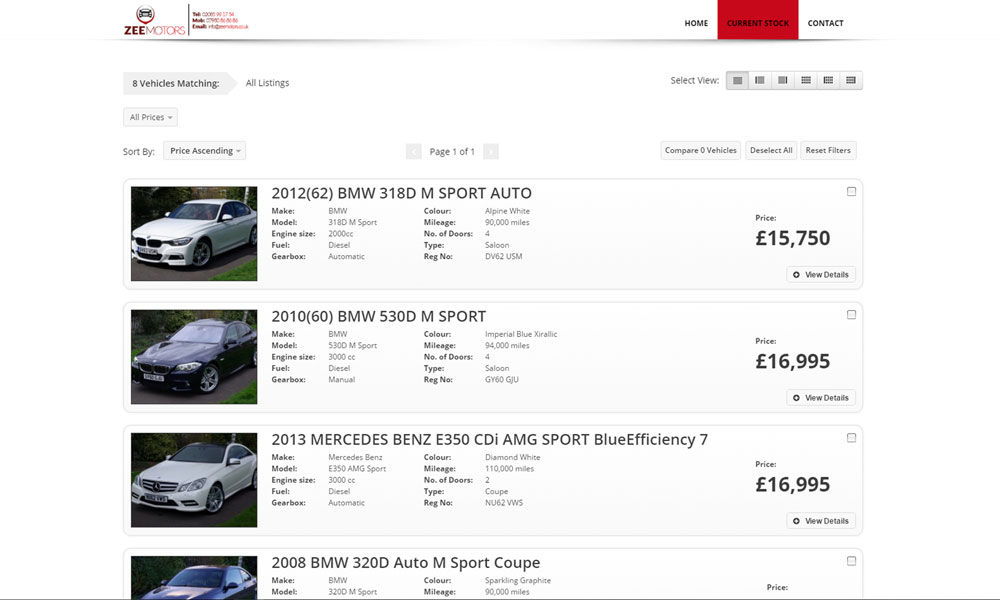This screenshot has height=600, width=1000.
Task: View Details for the Mercedes E350
Action: (x=821, y=521)
